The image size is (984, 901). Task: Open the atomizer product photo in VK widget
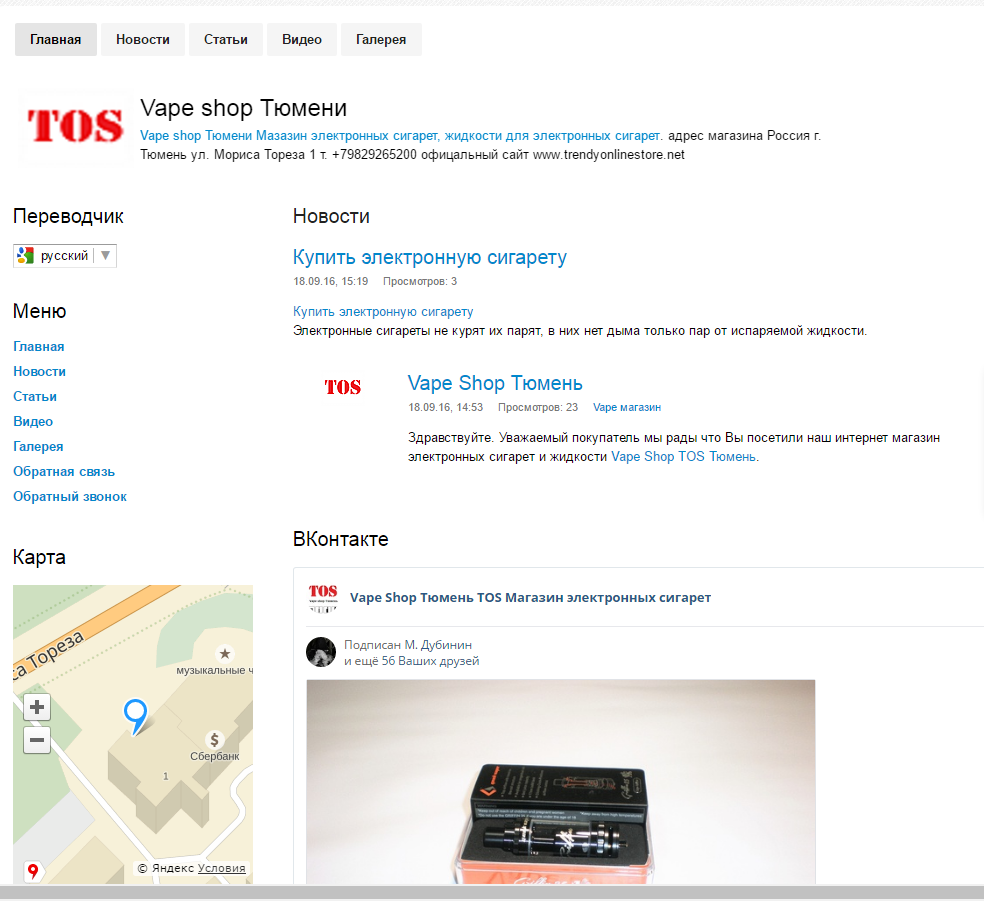click(x=561, y=782)
